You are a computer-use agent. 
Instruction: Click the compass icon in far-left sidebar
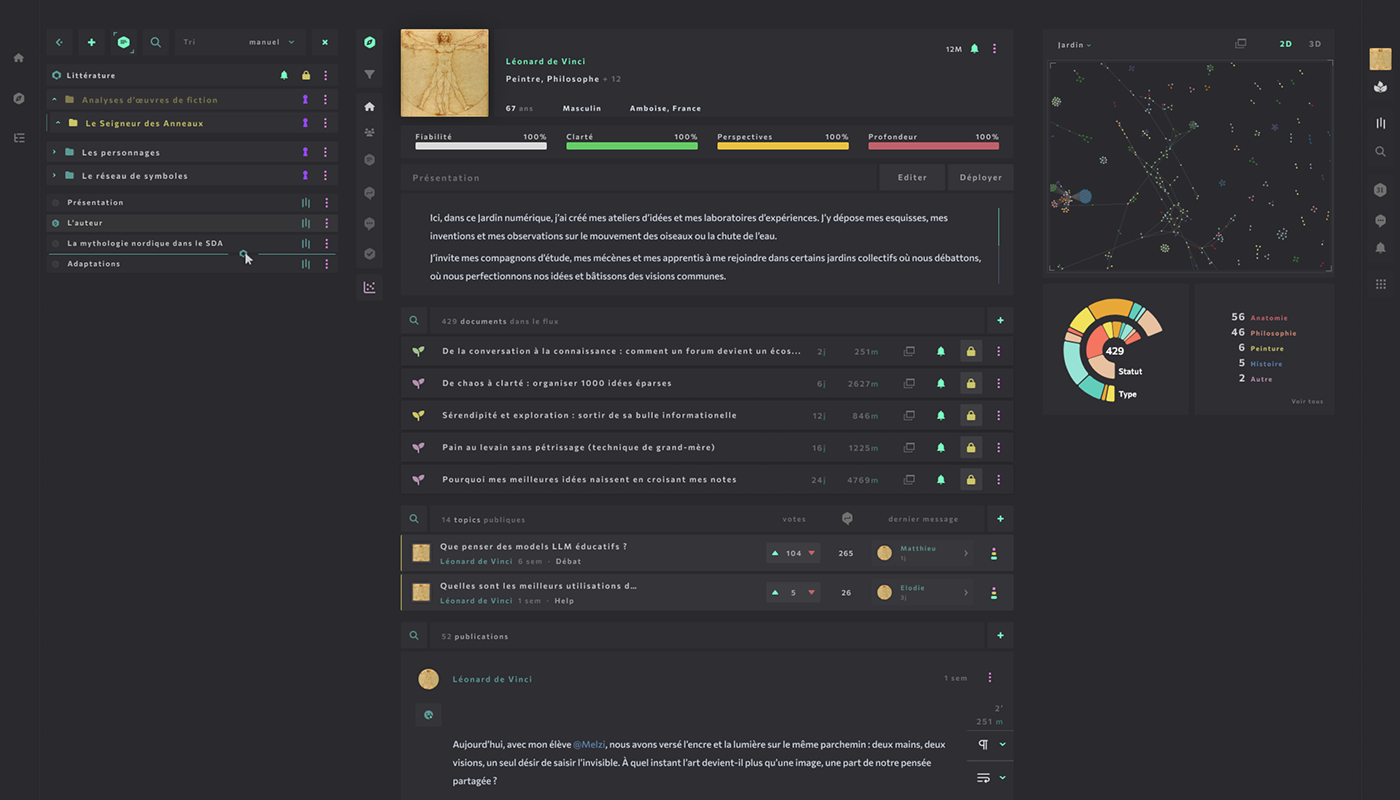tap(19, 98)
